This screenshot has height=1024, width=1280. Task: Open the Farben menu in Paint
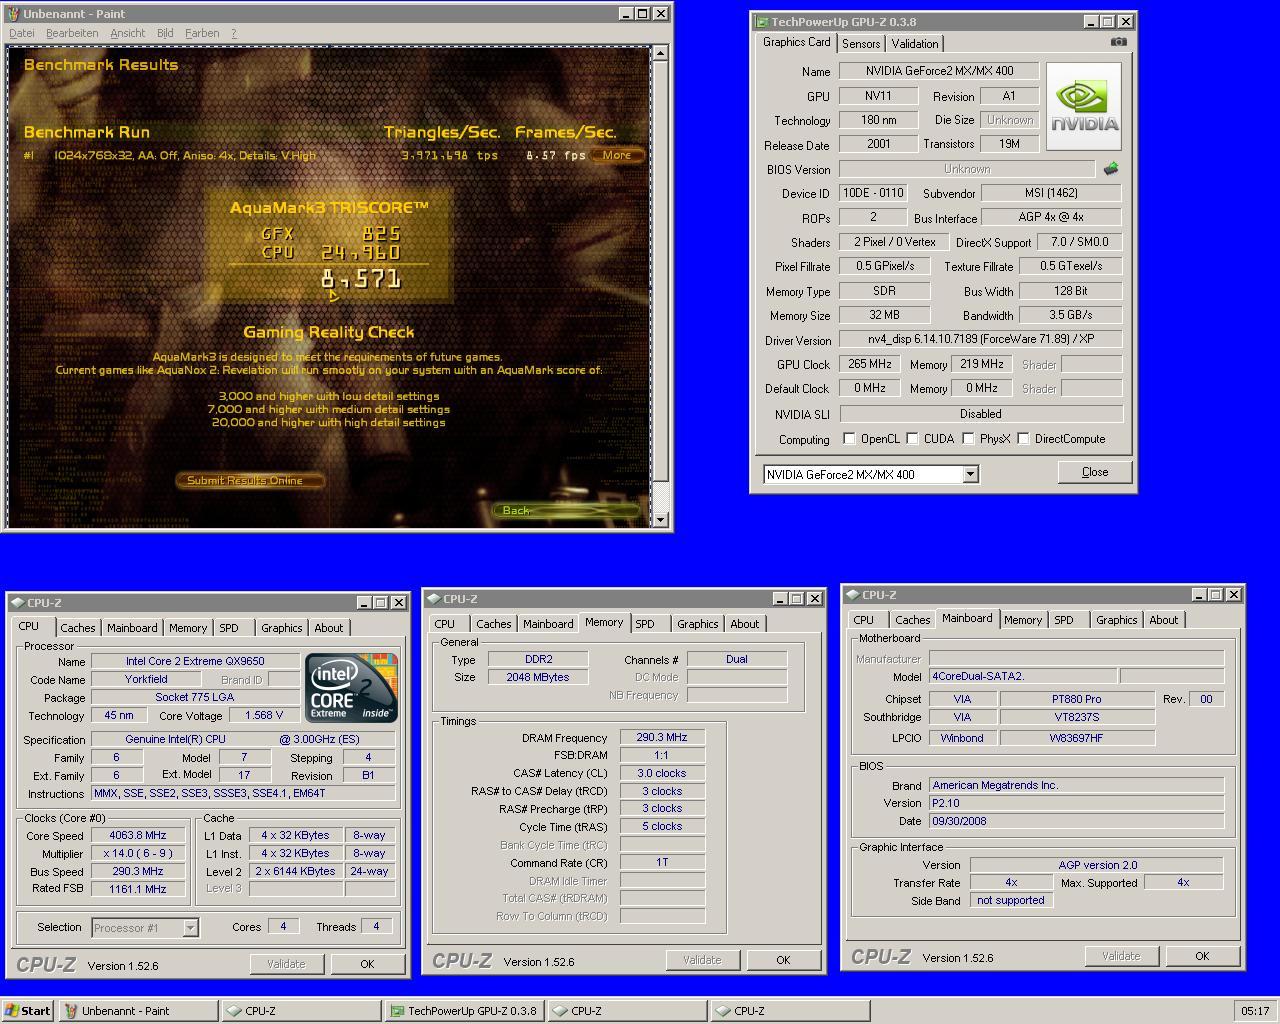202,33
